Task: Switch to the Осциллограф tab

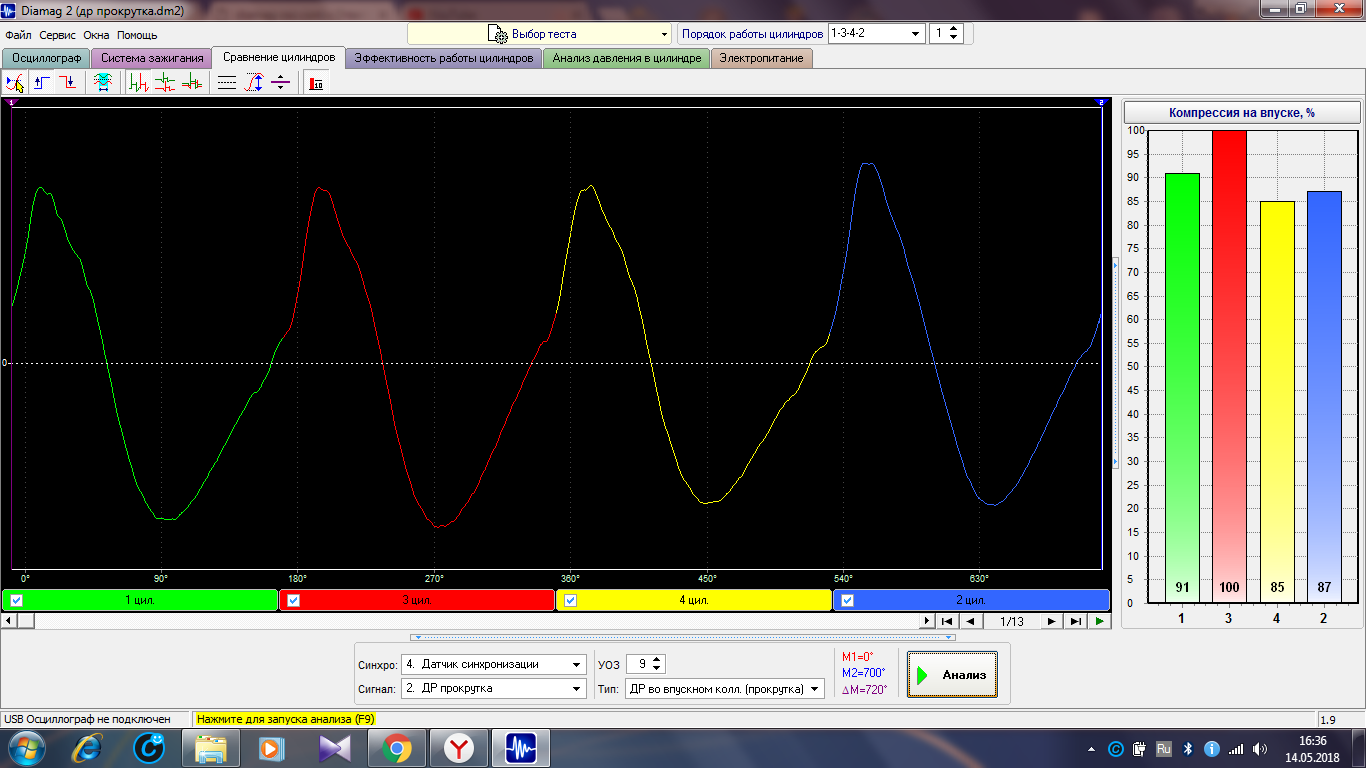Action: pos(46,58)
